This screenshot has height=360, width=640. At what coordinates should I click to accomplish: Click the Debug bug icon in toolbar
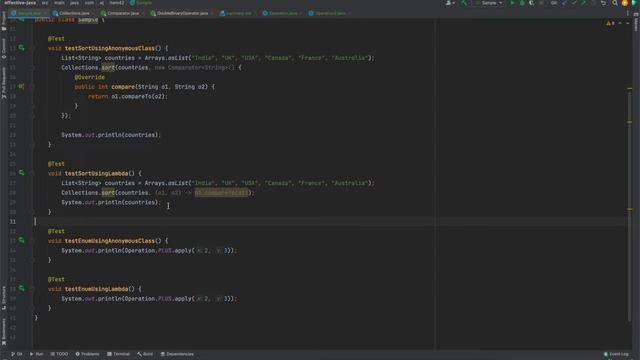click(x=522, y=3)
